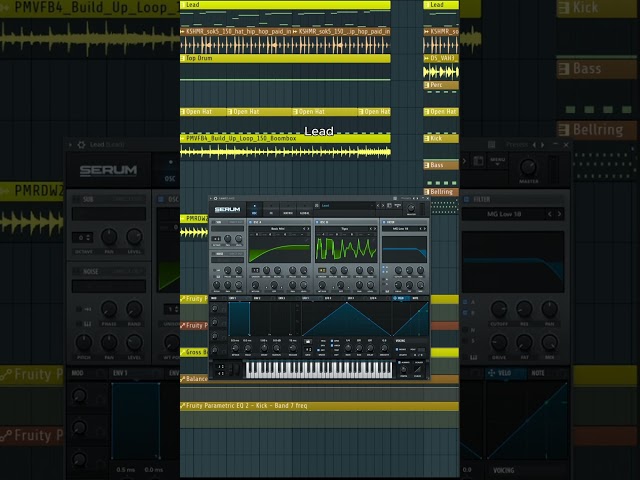Select PMVFB4_Build_Up_Loop_150_Boombox audio clip
640x480 pixels.
tap(285, 139)
